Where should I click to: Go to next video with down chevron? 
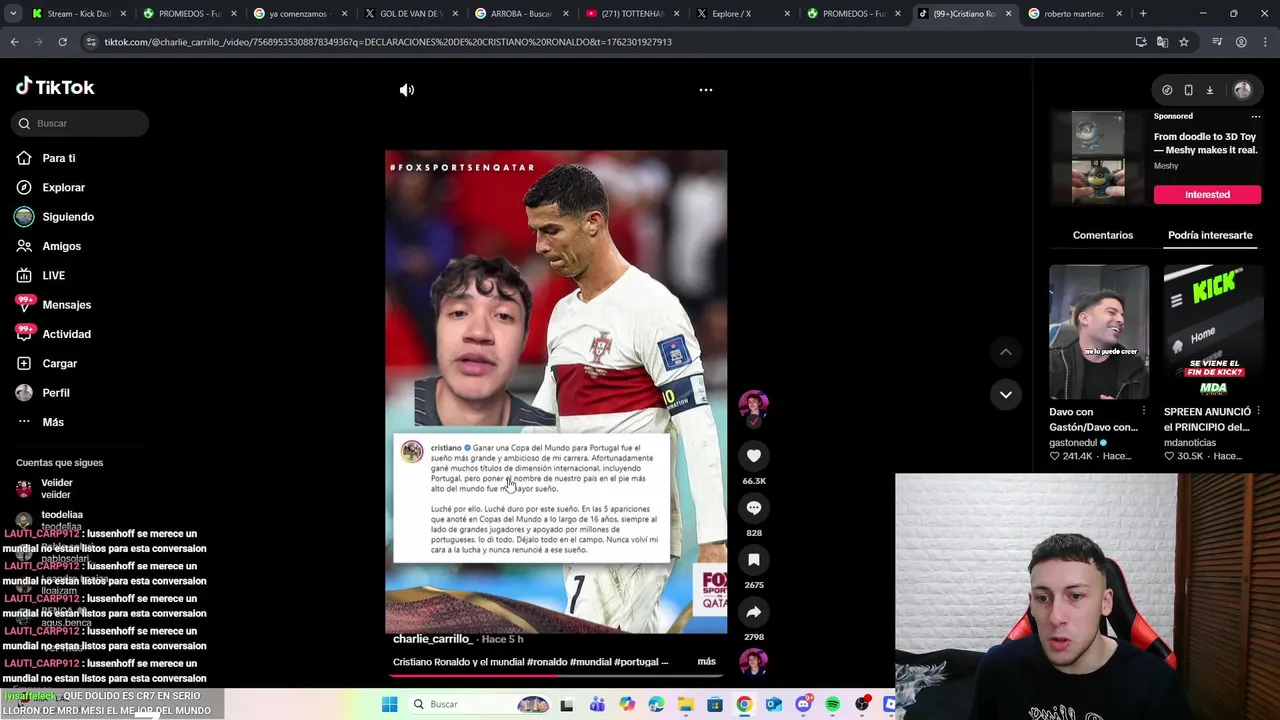[x=1006, y=394]
